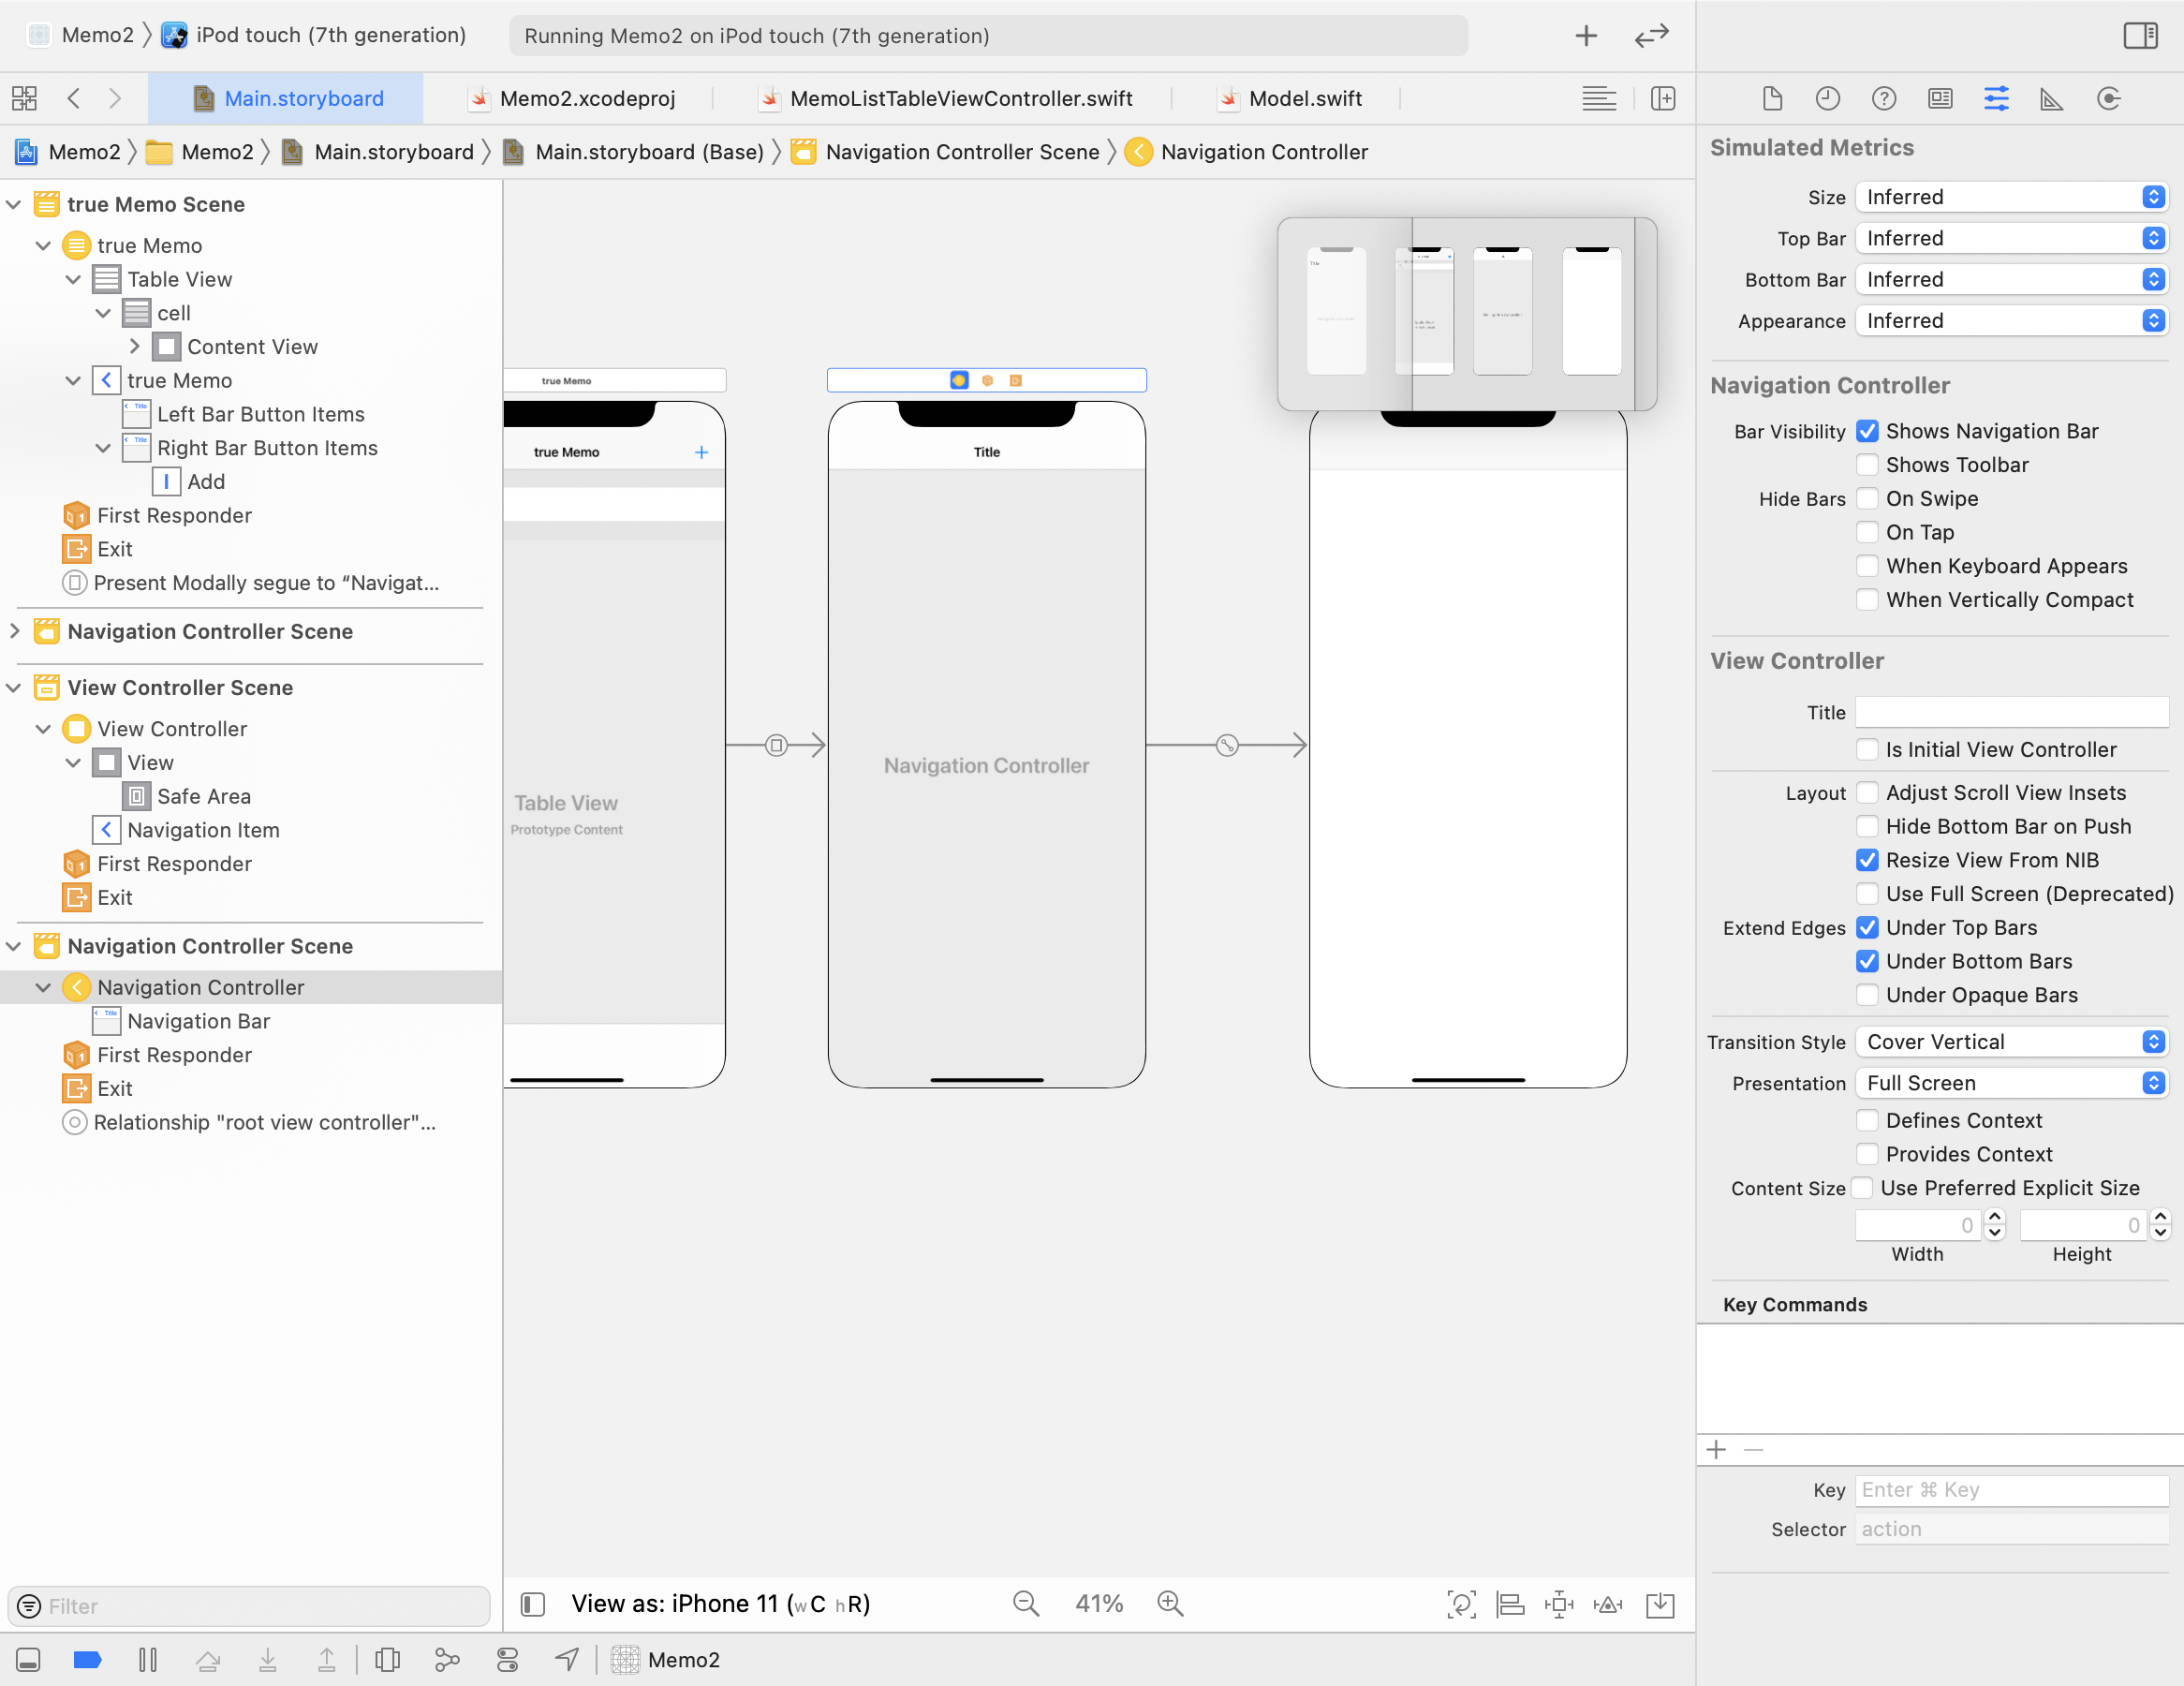2184x1686 pixels.
Task: Zoom in on the storyboard canvas
Action: click(1169, 1603)
